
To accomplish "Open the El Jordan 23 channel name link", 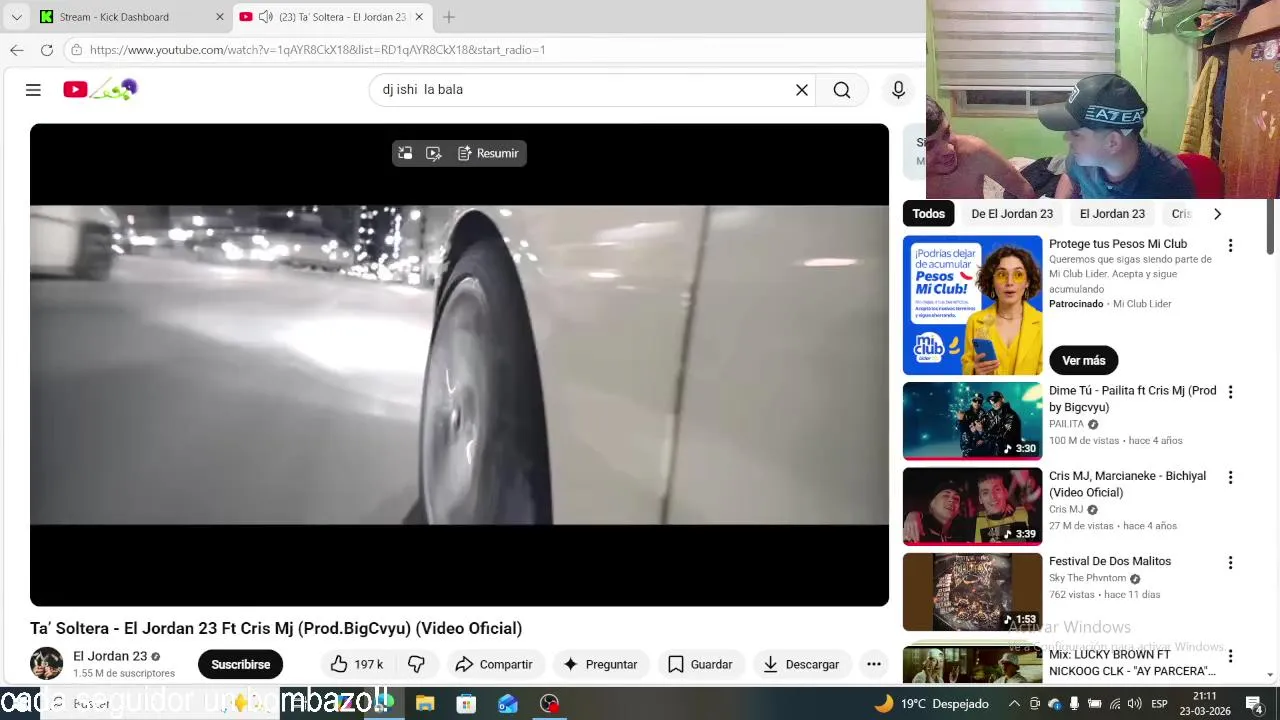I will [x=110, y=656].
